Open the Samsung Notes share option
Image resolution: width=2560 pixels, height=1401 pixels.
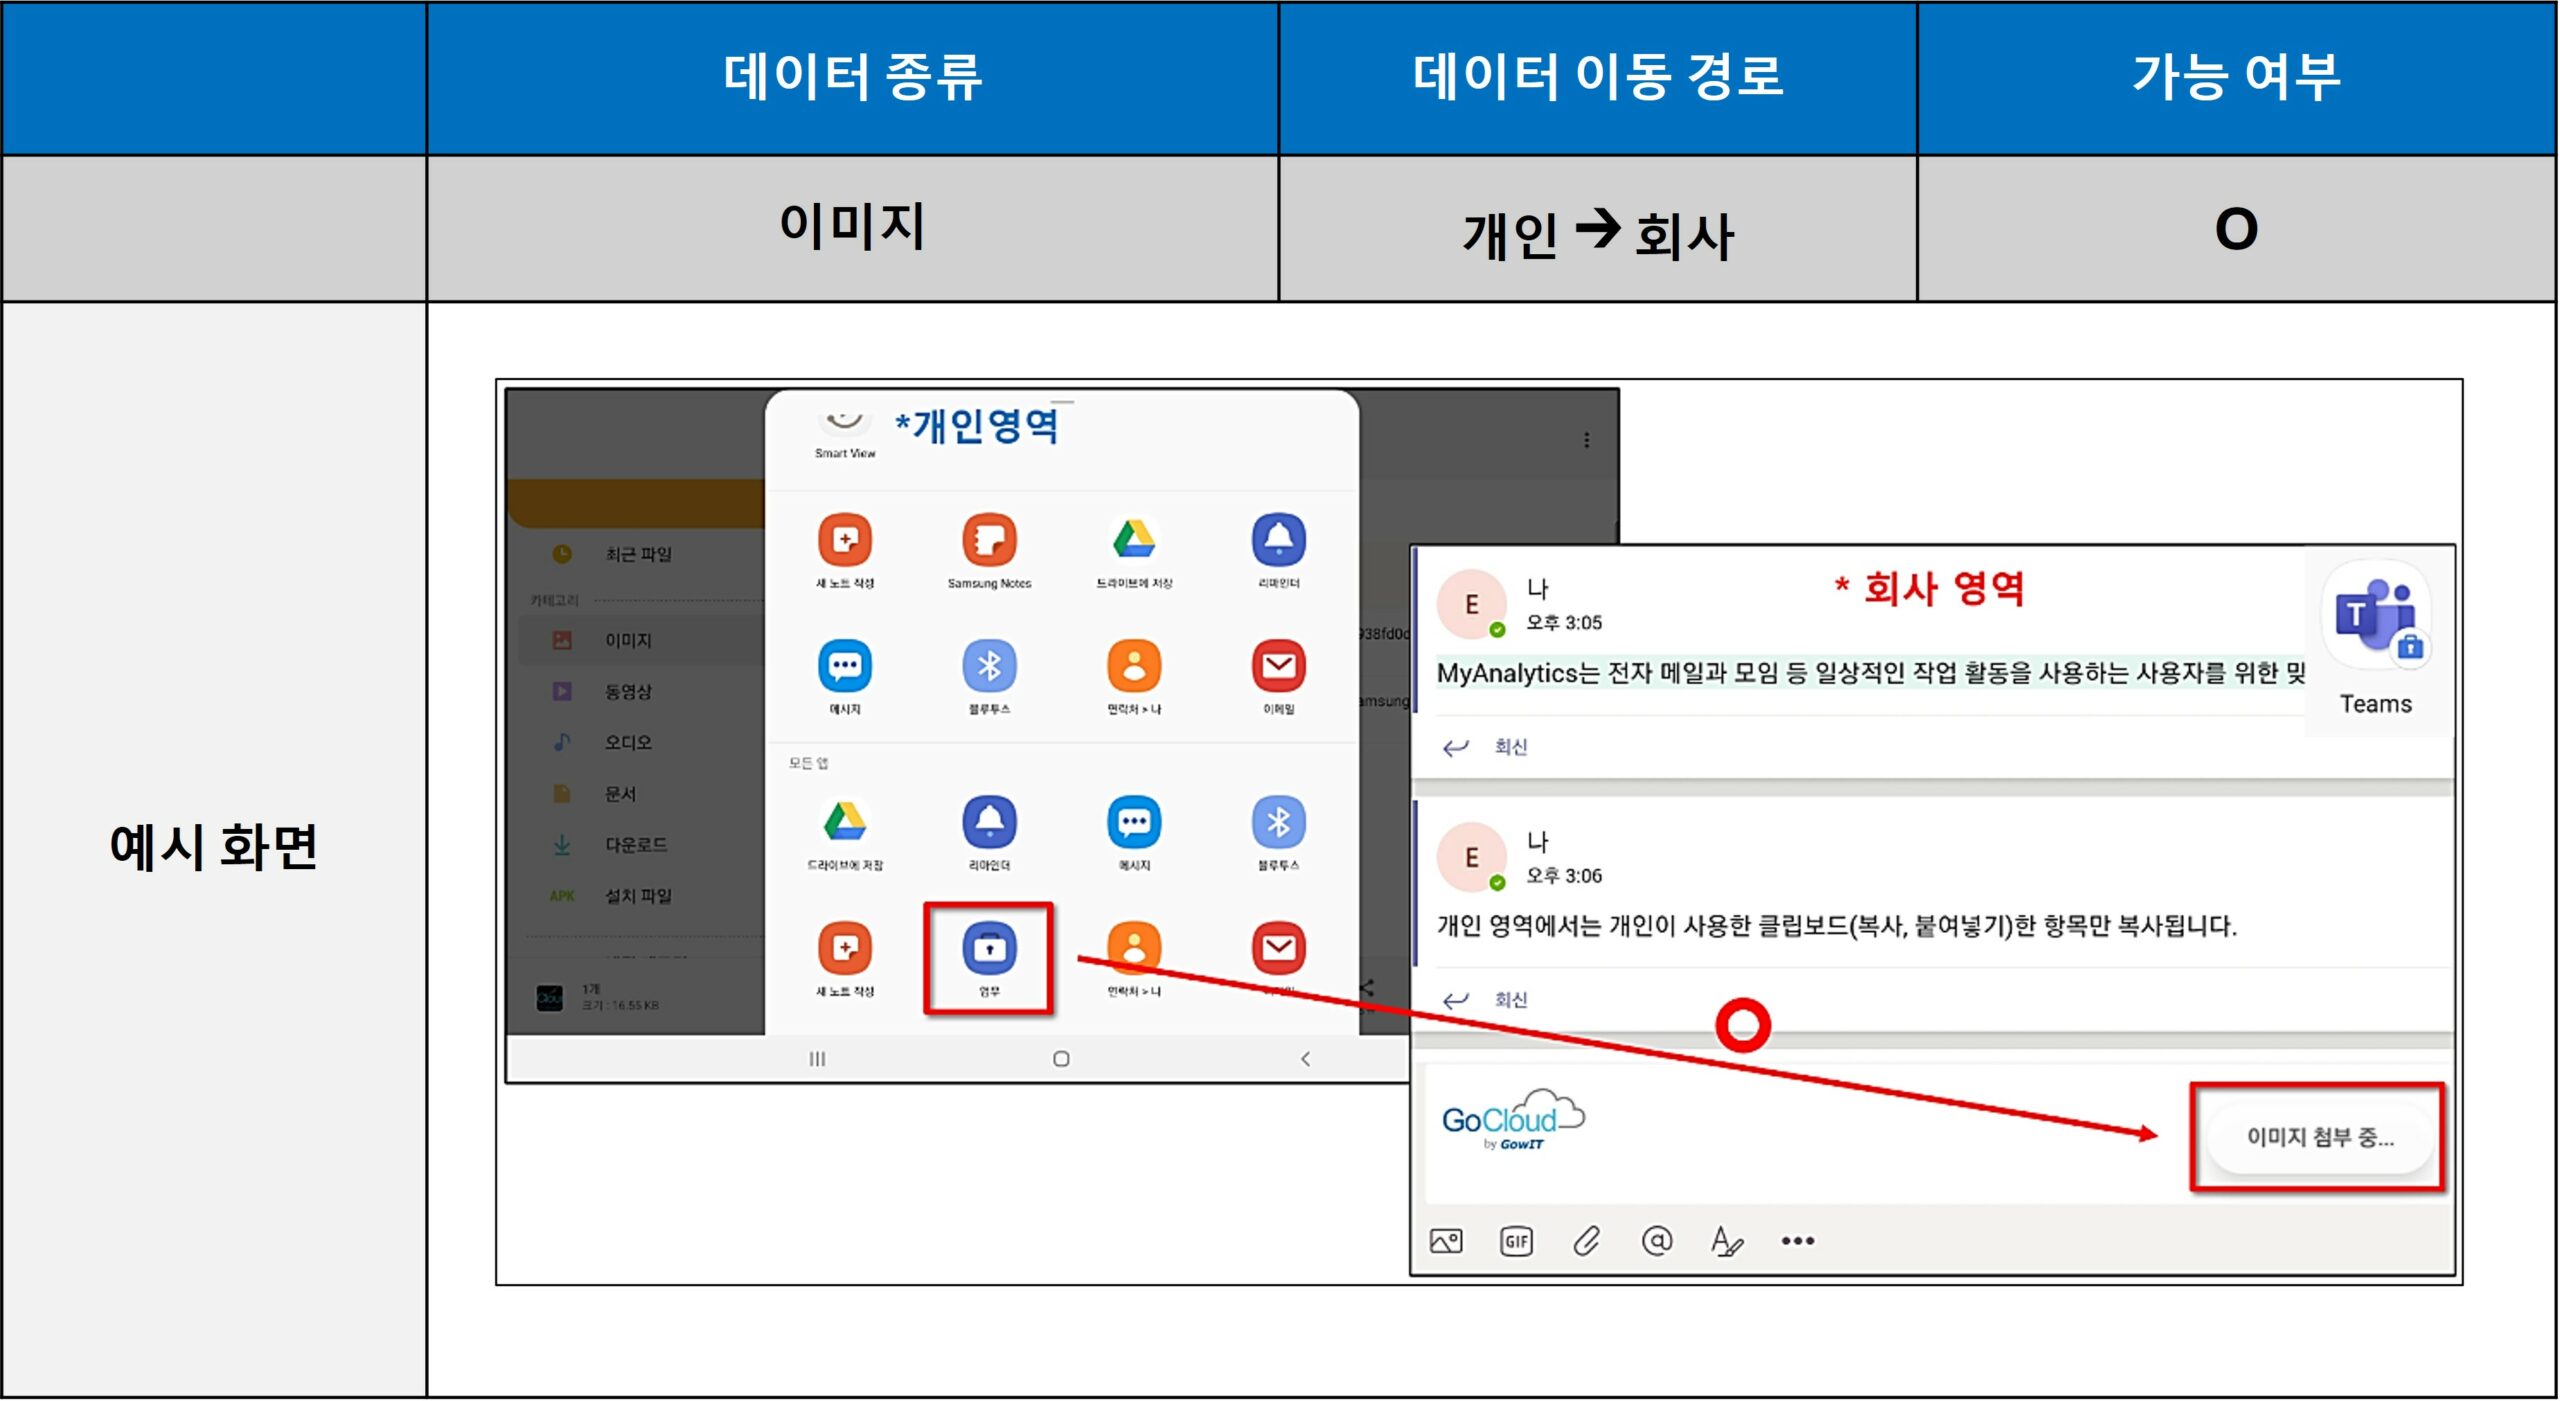988,542
